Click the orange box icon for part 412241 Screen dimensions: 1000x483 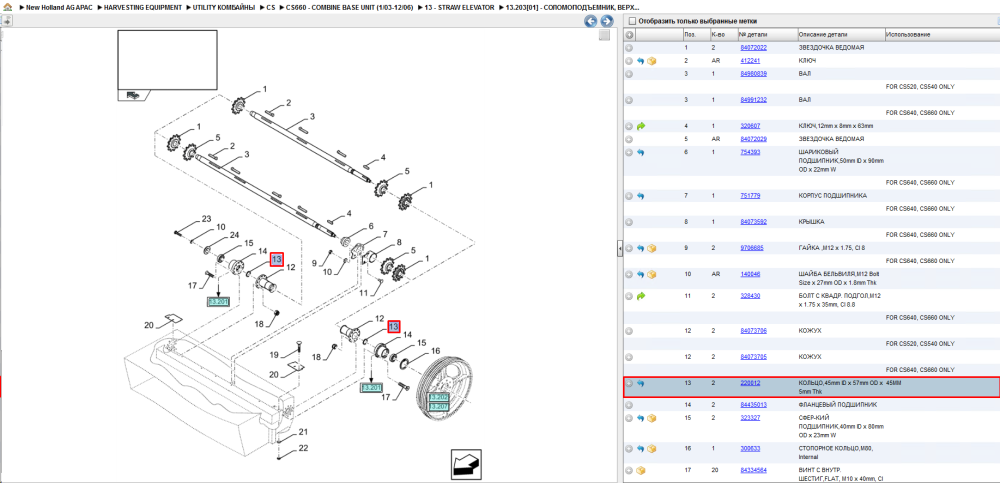tap(652, 61)
